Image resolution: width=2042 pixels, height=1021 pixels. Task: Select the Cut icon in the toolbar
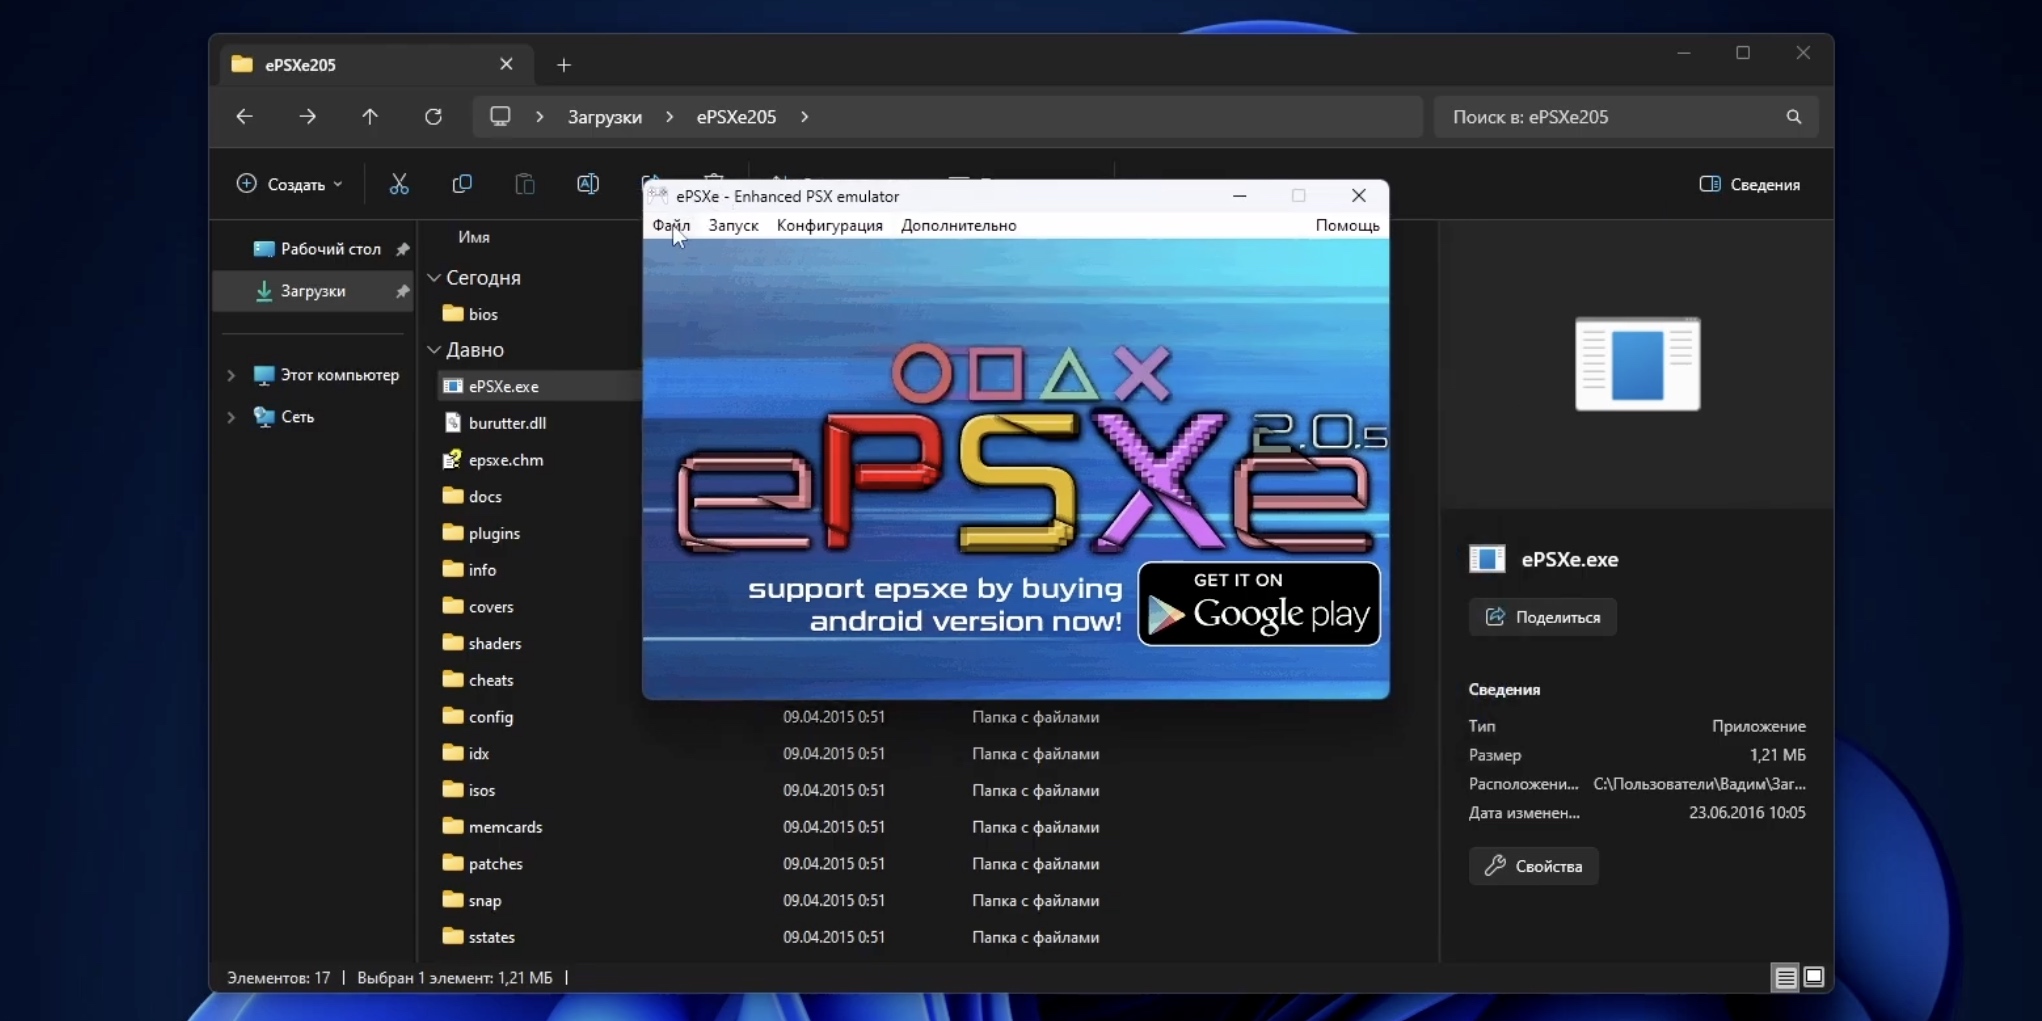(x=399, y=183)
